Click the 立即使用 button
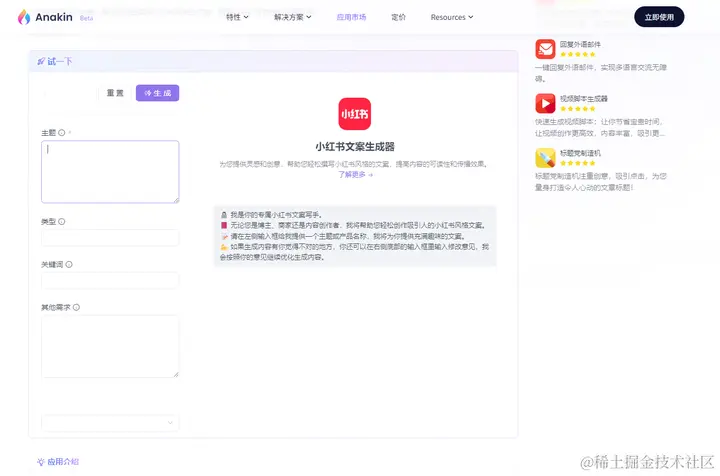Image resolution: width=720 pixels, height=476 pixels. [x=659, y=17]
